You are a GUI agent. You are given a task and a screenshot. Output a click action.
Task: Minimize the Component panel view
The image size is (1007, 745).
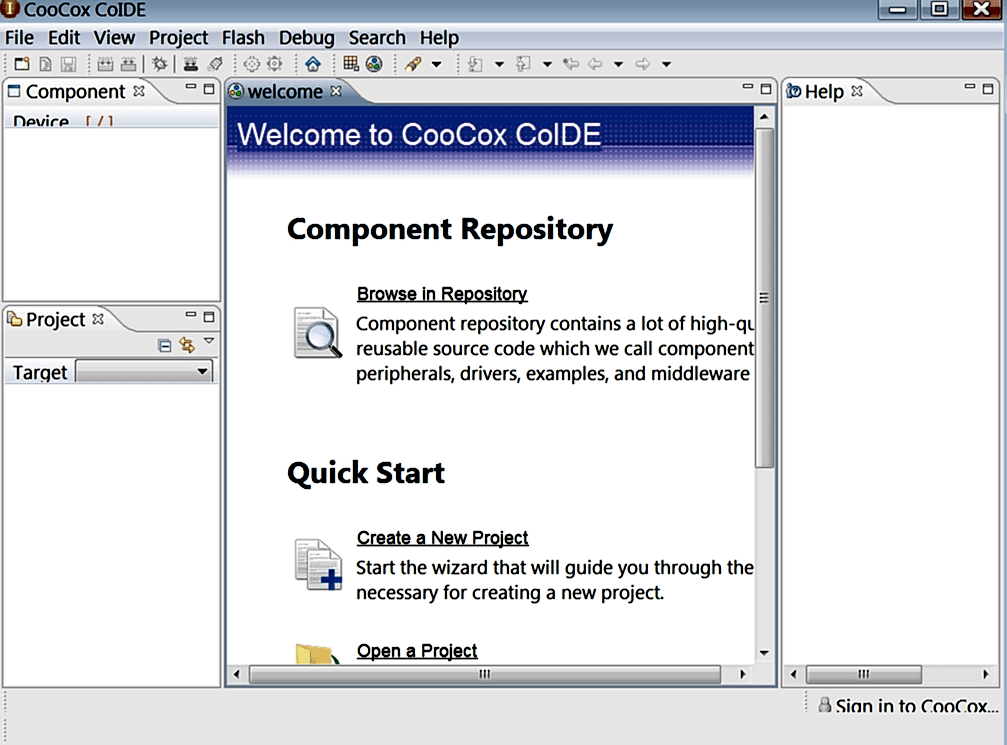(x=190, y=89)
